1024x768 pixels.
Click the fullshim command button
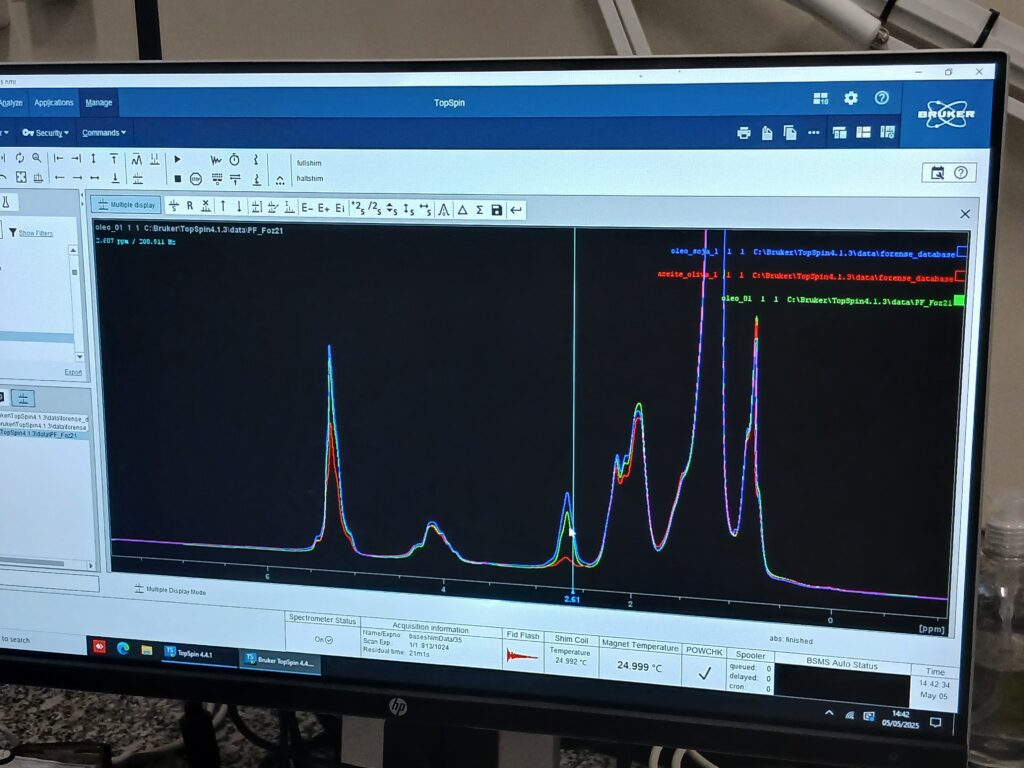click(309, 163)
